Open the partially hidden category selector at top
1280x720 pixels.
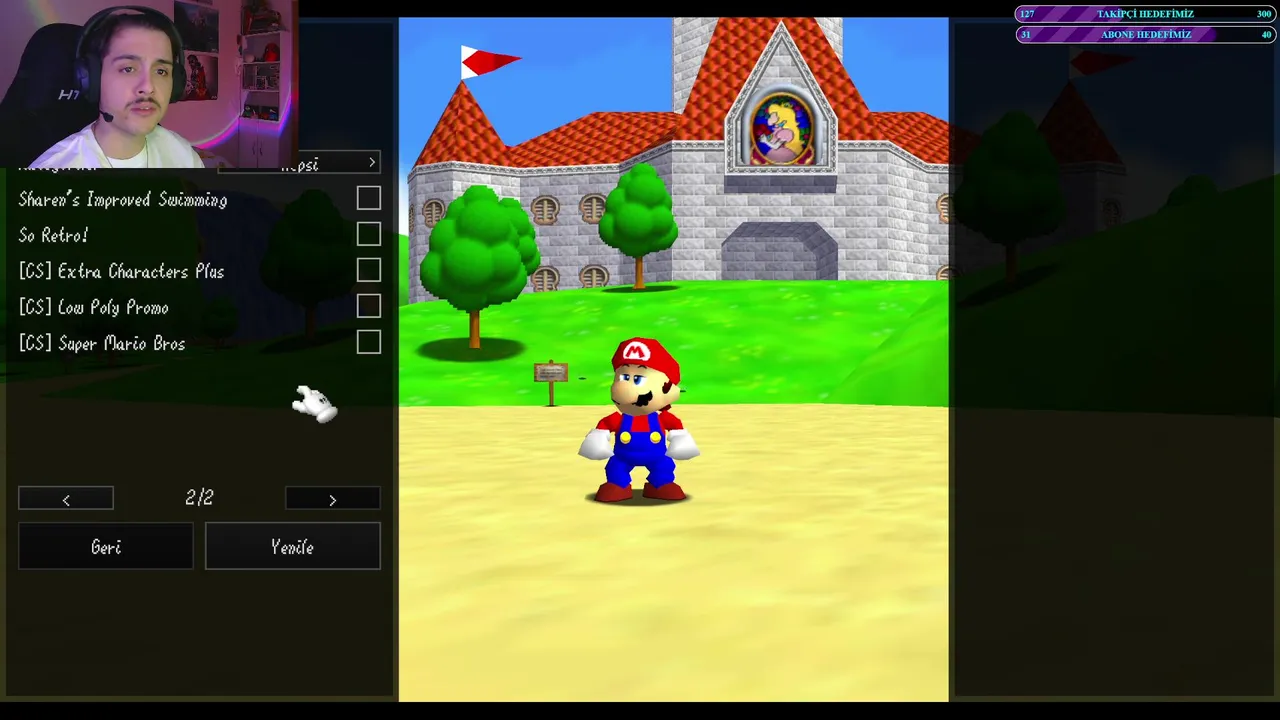[x=299, y=164]
